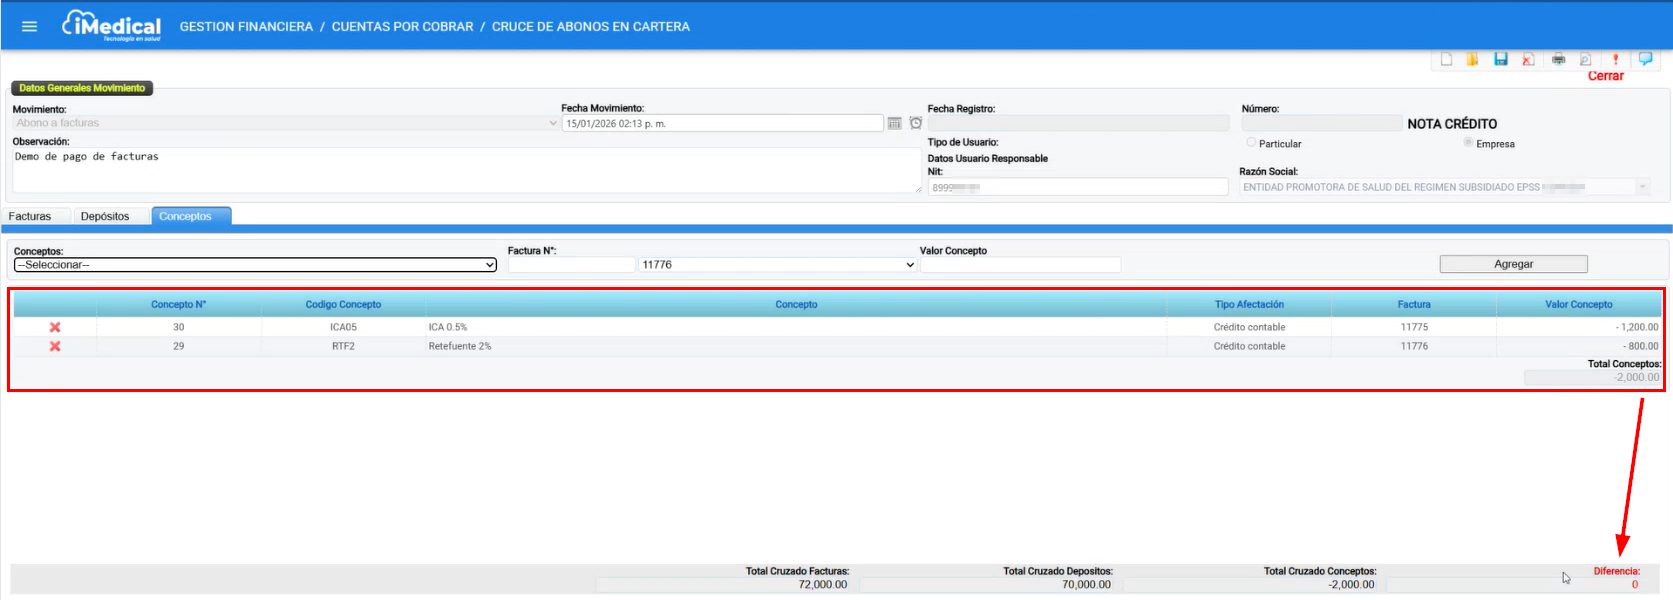Save using the blue floppy disk icon
Screen dimensions: 1673x600
pyautogui.click(x=1501, y=60)
